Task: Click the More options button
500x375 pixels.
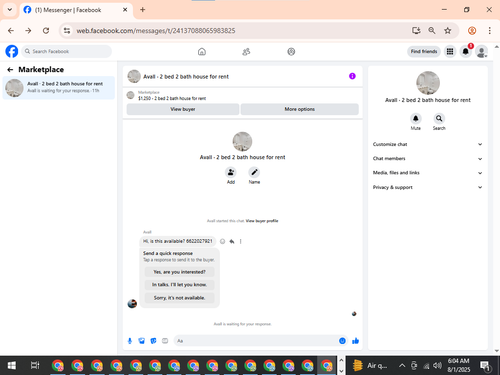Action: coord(299,109)
